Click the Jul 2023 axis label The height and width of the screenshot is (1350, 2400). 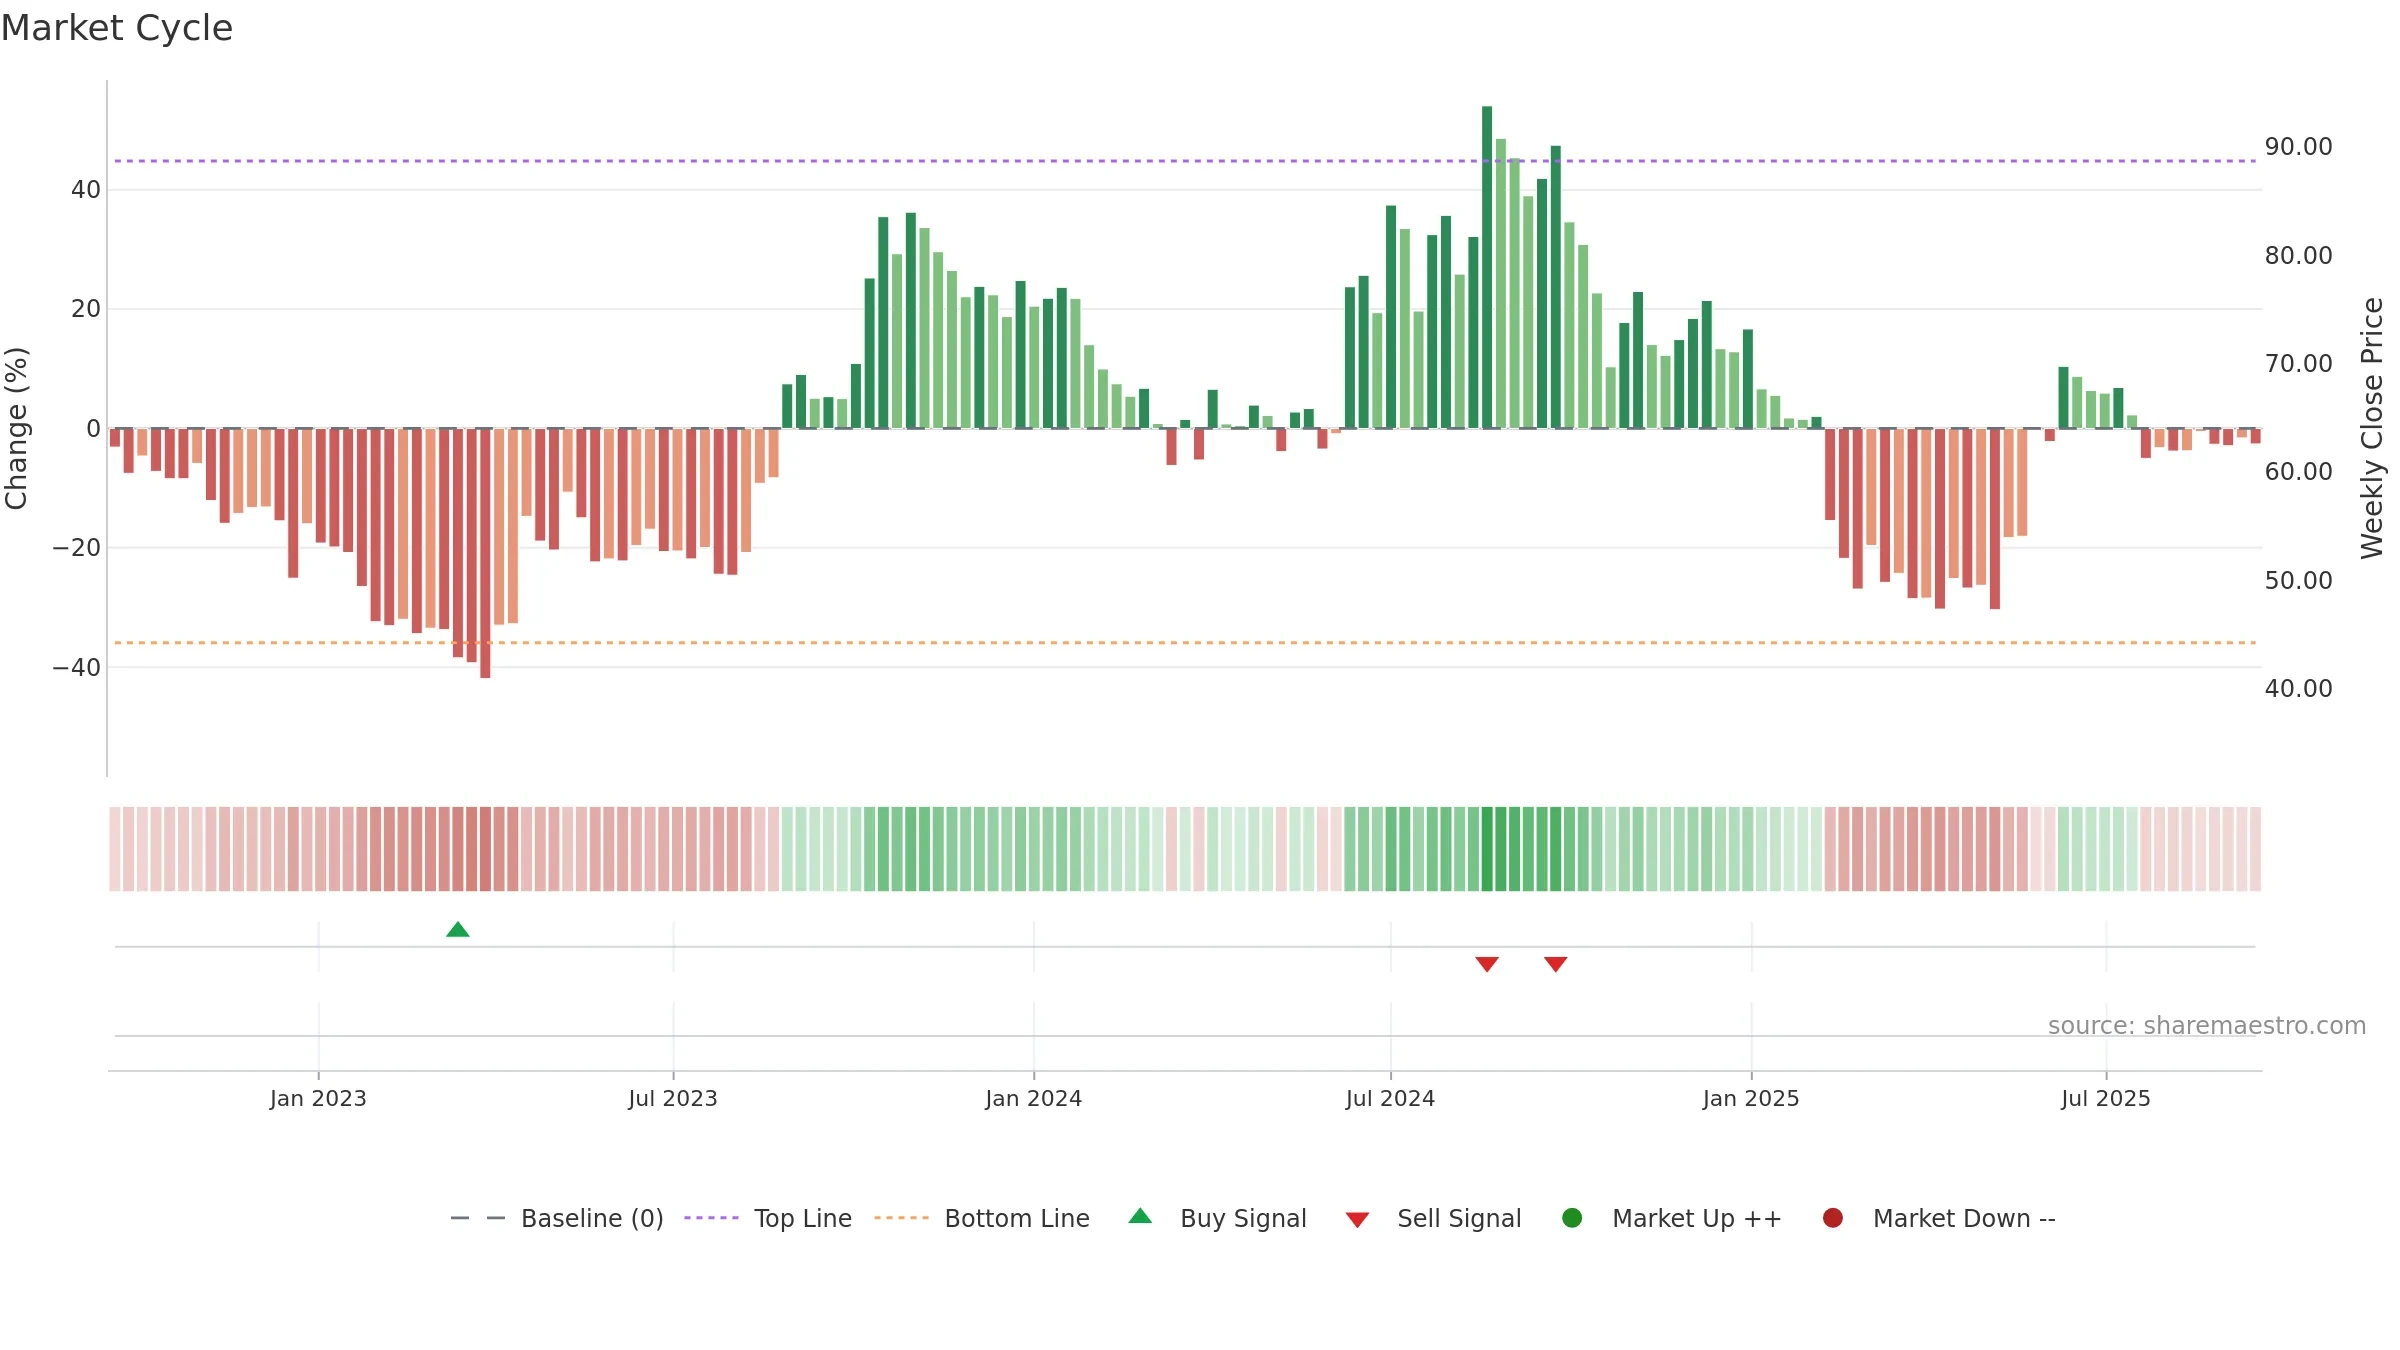tap(673, 1098)
